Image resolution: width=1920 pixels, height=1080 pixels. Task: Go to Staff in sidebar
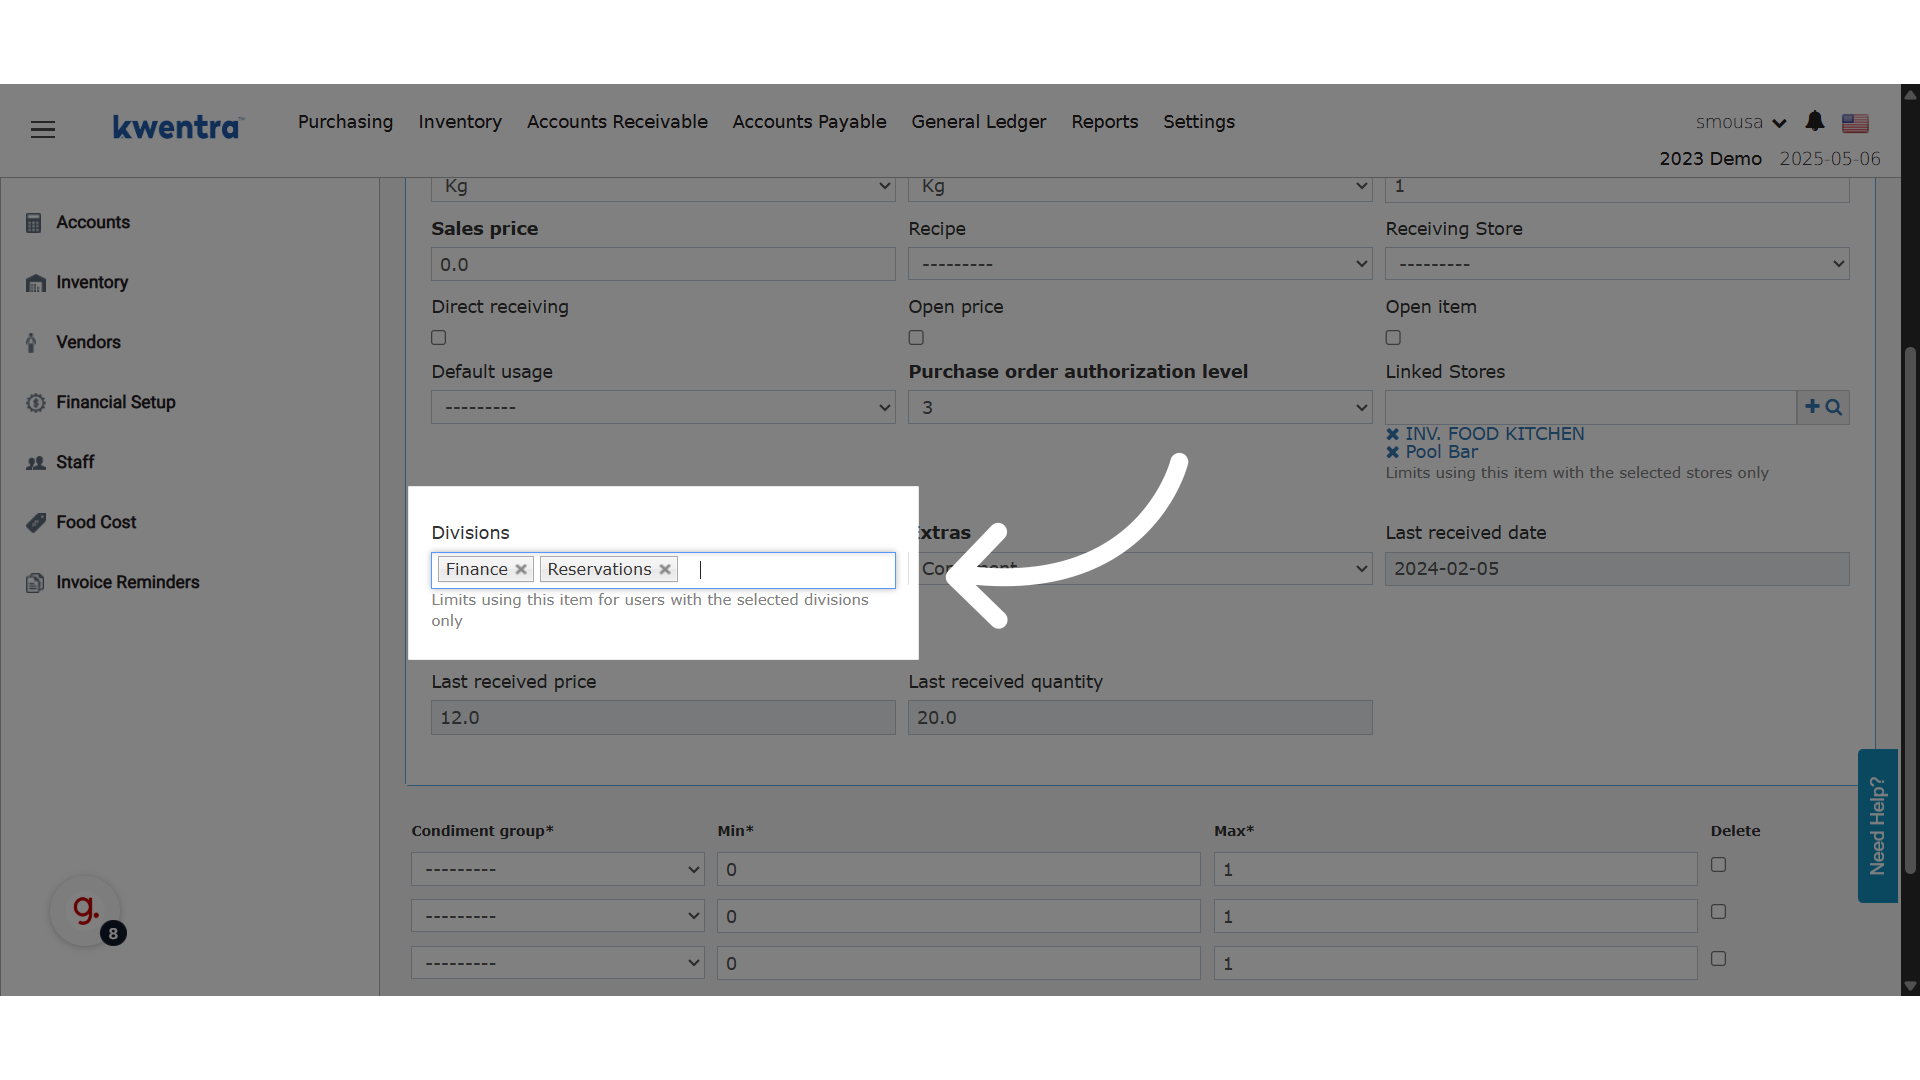[75, 462]
